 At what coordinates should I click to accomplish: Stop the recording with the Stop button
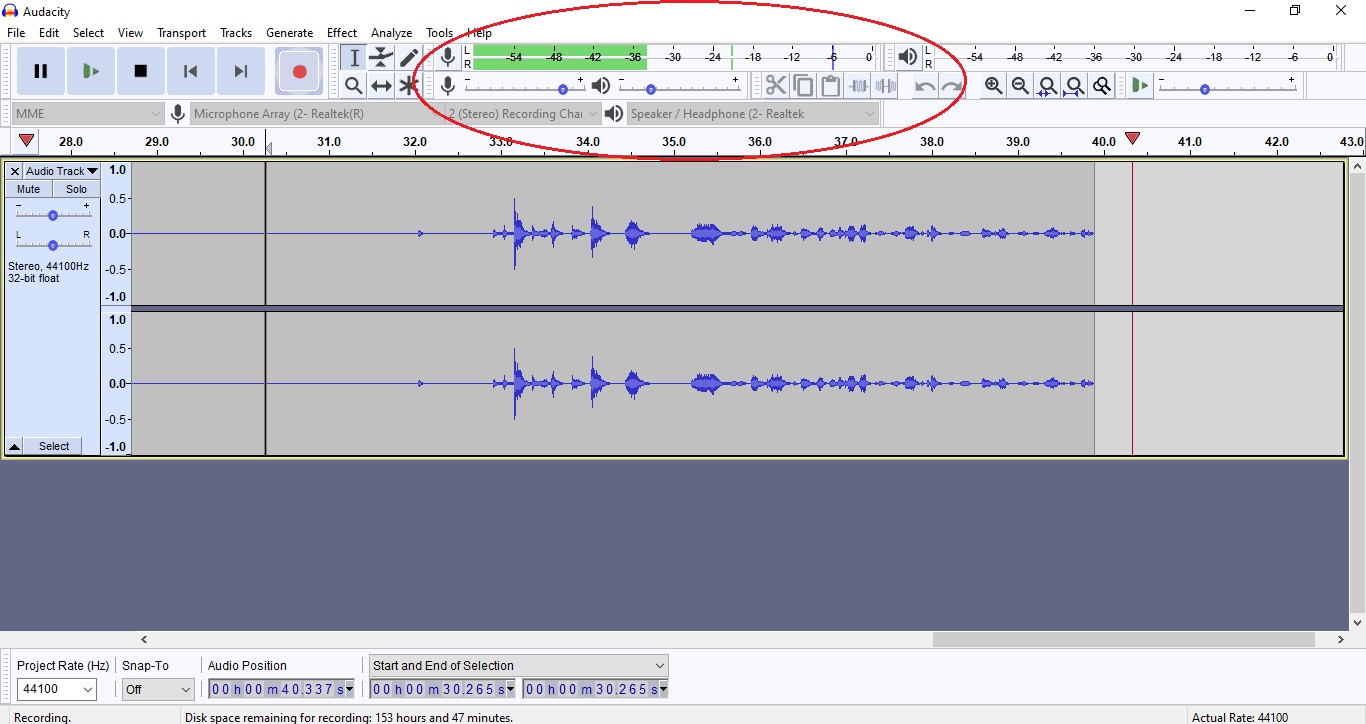141,71
